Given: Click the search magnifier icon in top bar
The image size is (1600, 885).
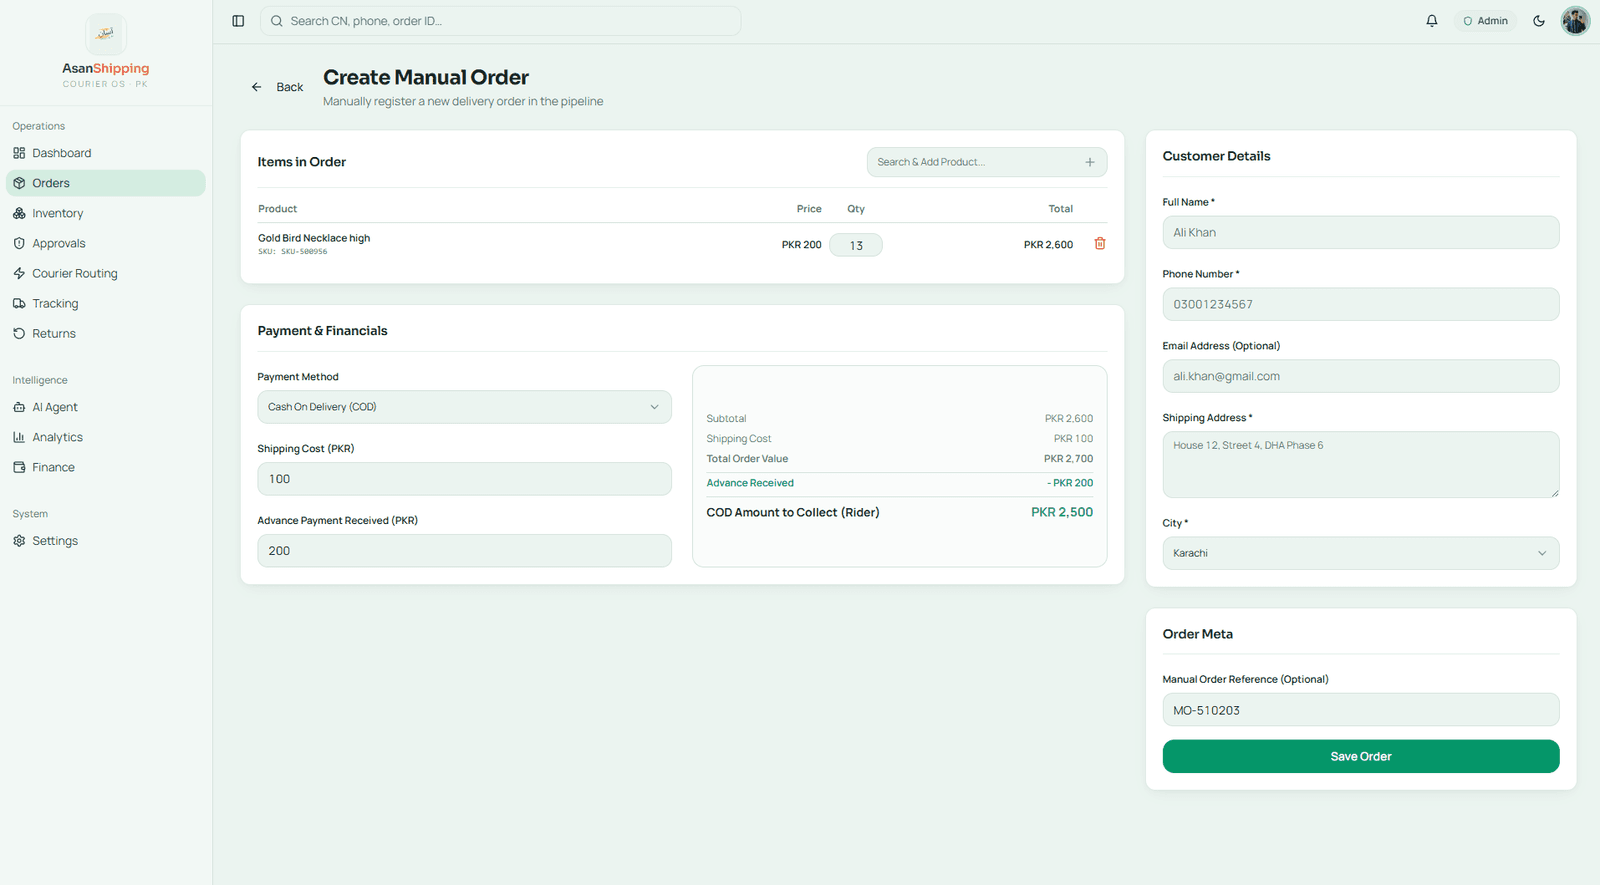Looking at the screenshot, I should point(277,21).
